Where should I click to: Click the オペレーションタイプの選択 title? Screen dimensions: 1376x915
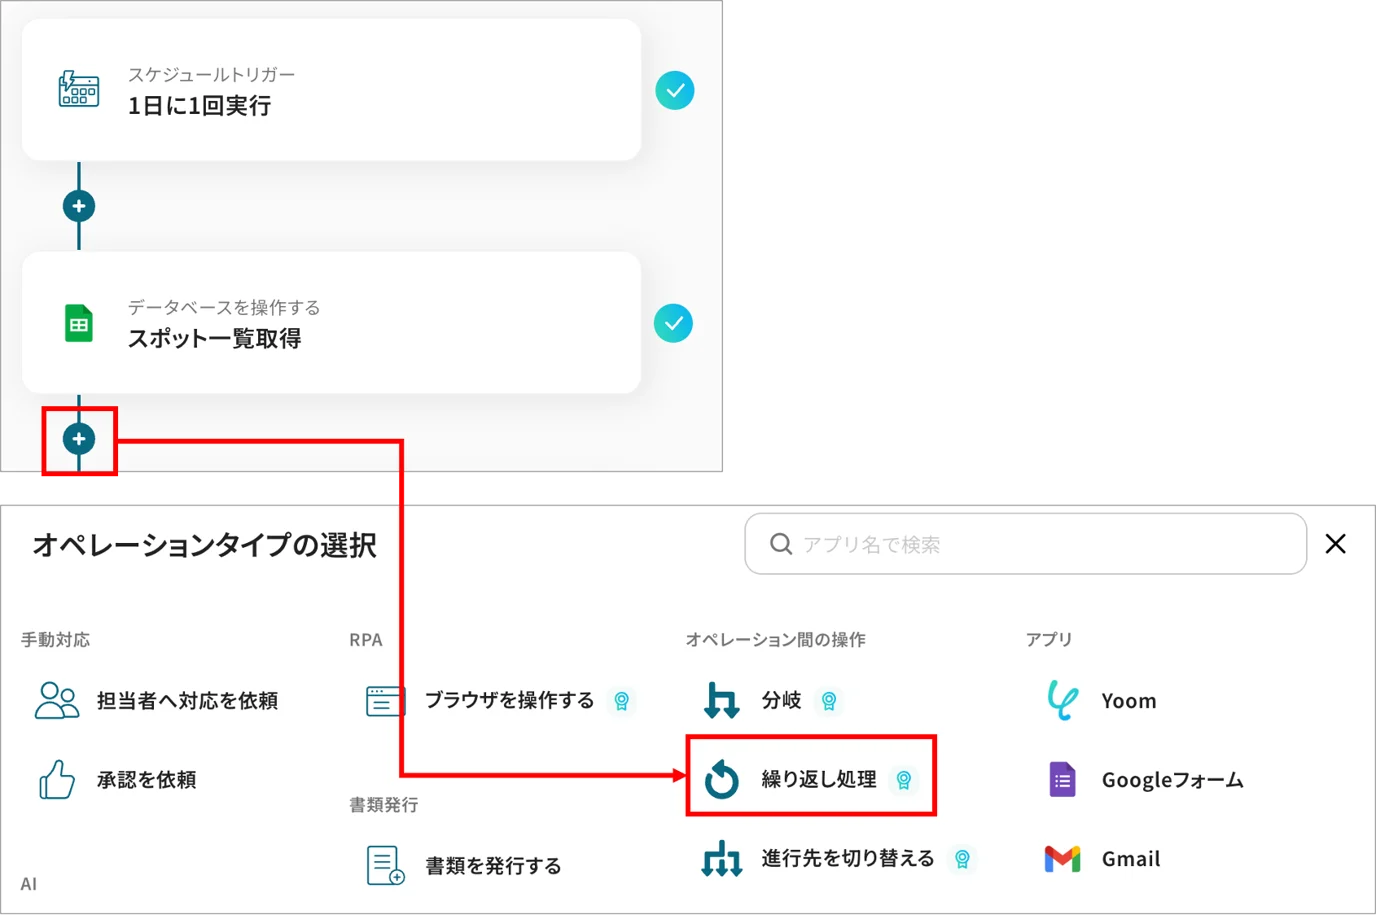[205, 545]
